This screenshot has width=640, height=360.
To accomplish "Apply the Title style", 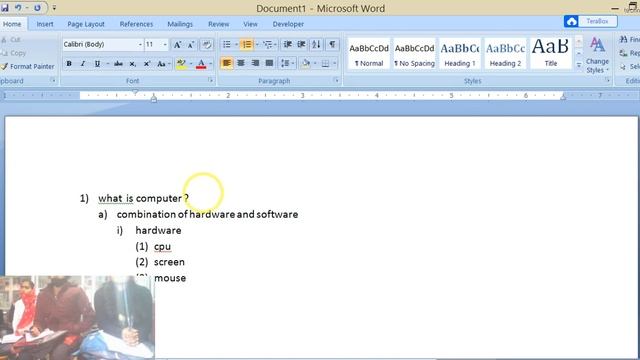I will [551, 54].
